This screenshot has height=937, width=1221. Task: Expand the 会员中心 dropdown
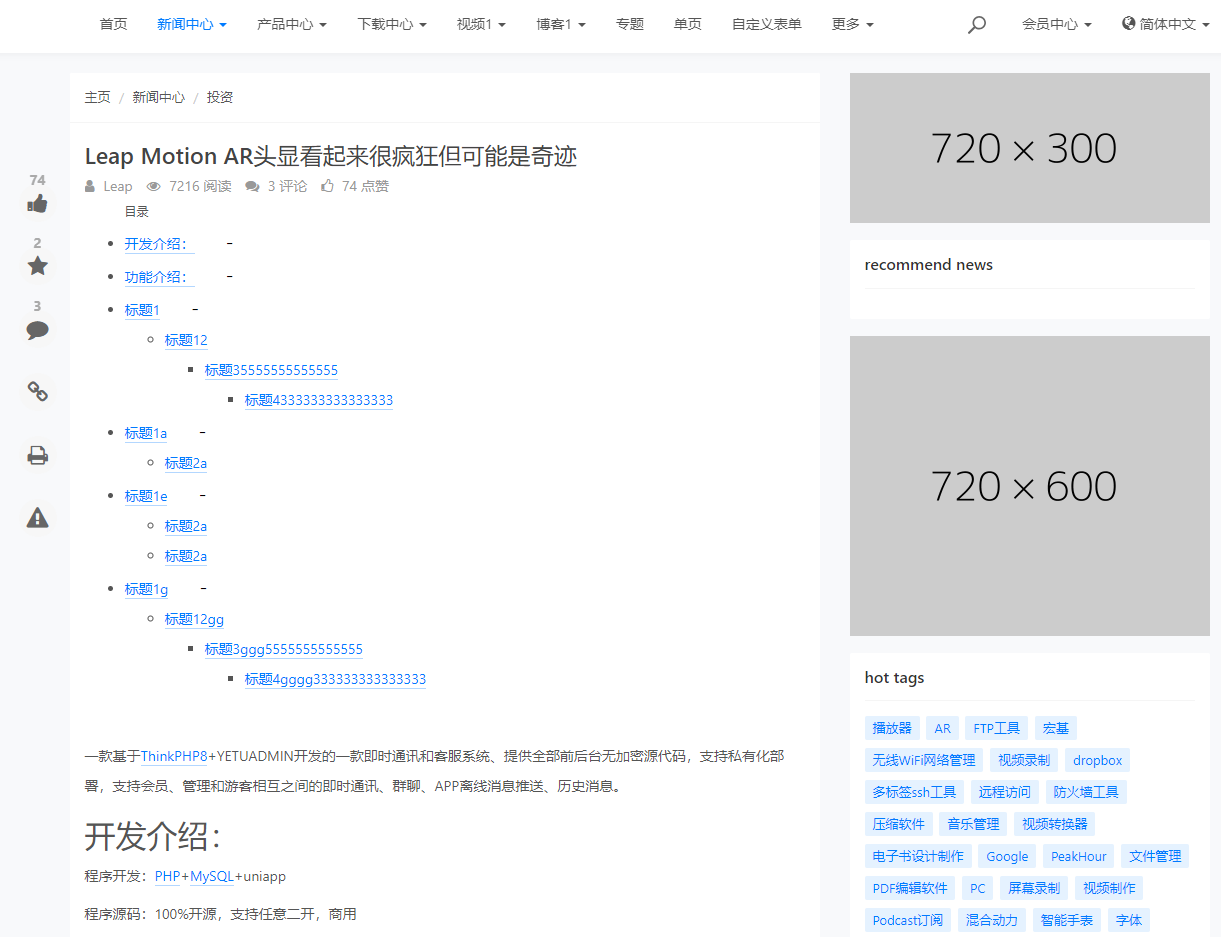1057,24
